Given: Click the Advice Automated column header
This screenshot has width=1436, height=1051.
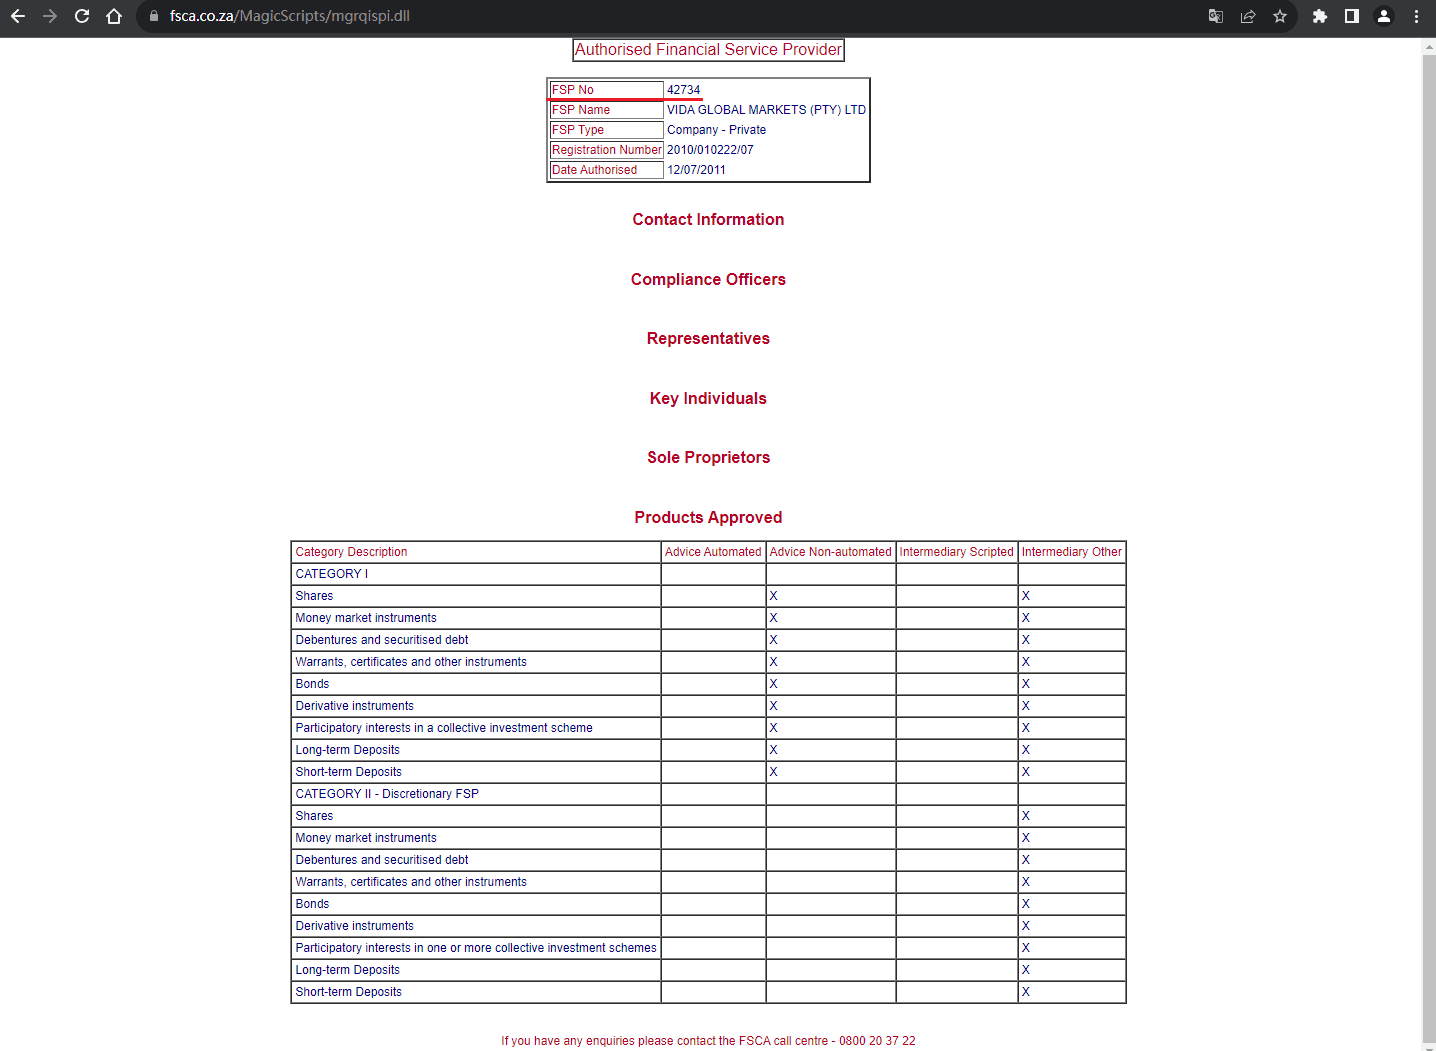Looking at the screenshot, I should coord(713,552).
